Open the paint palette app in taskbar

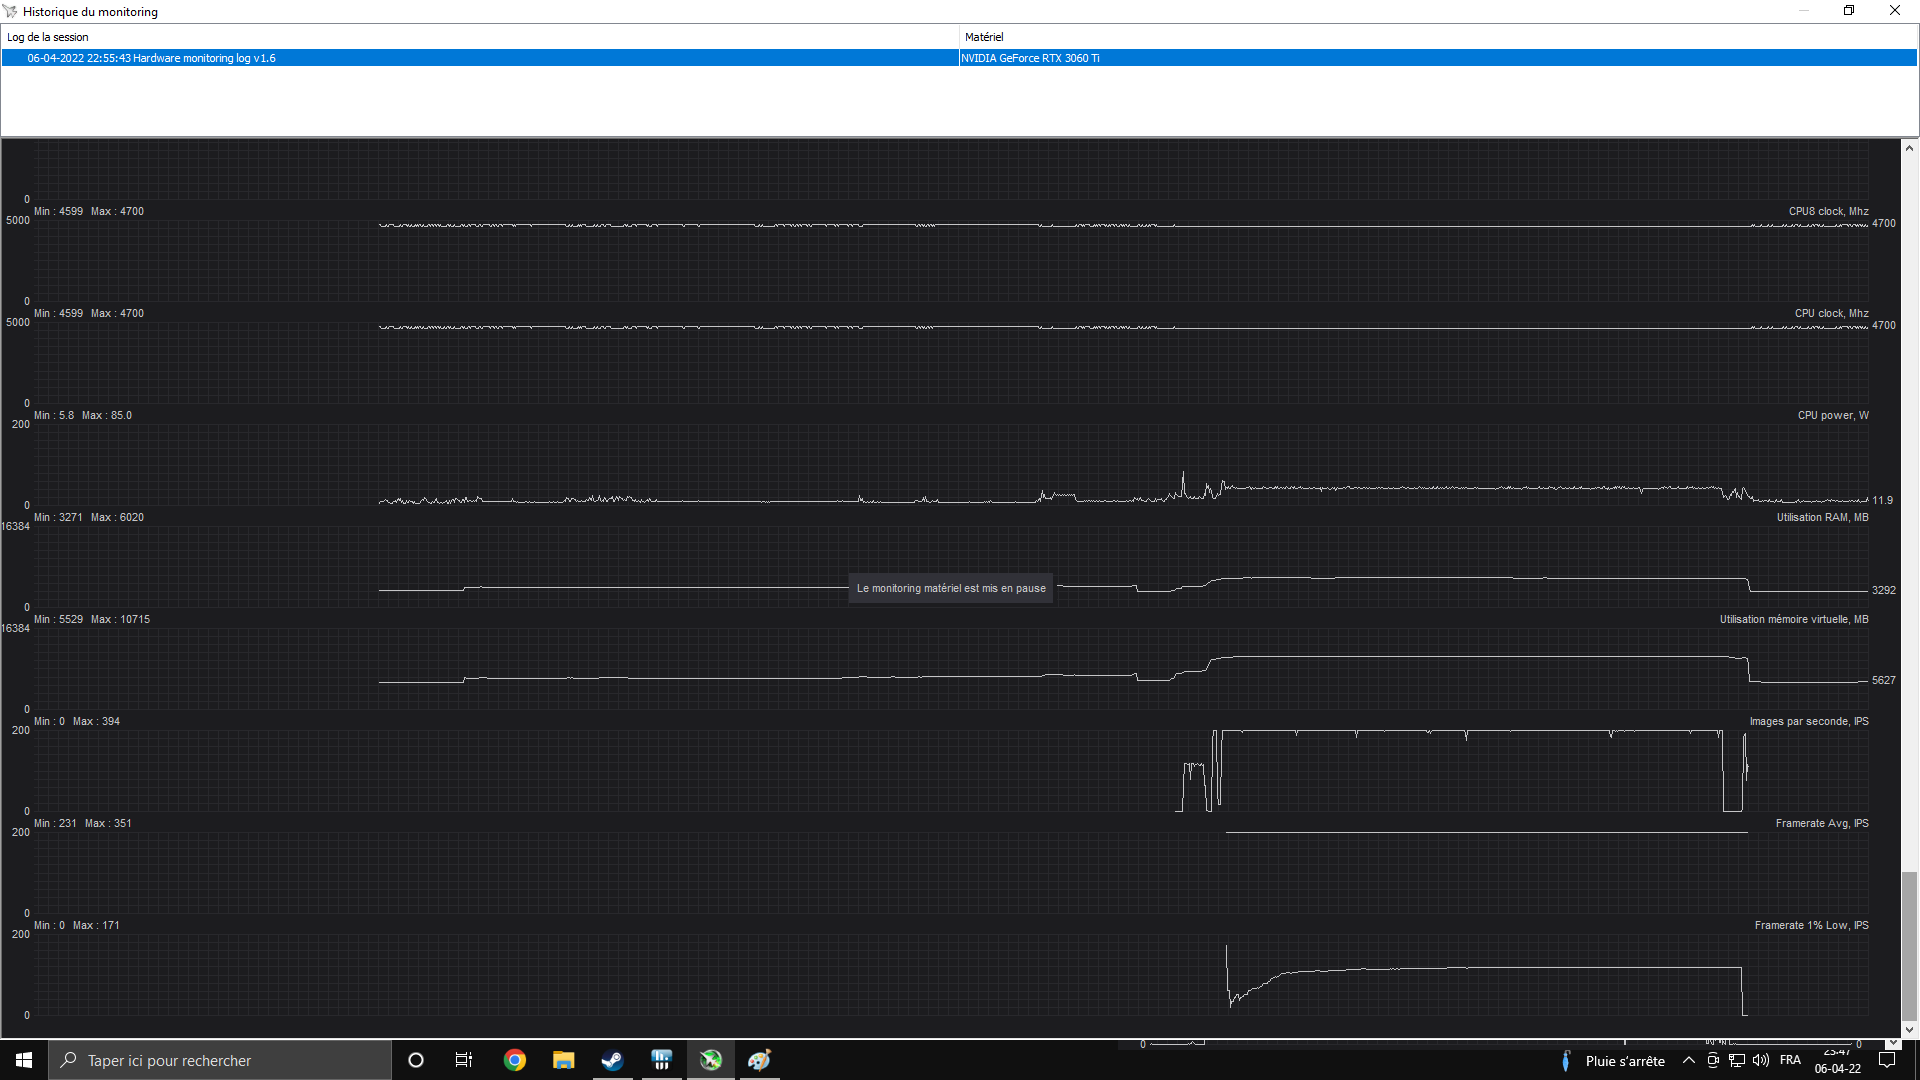tap(759, 1060)
